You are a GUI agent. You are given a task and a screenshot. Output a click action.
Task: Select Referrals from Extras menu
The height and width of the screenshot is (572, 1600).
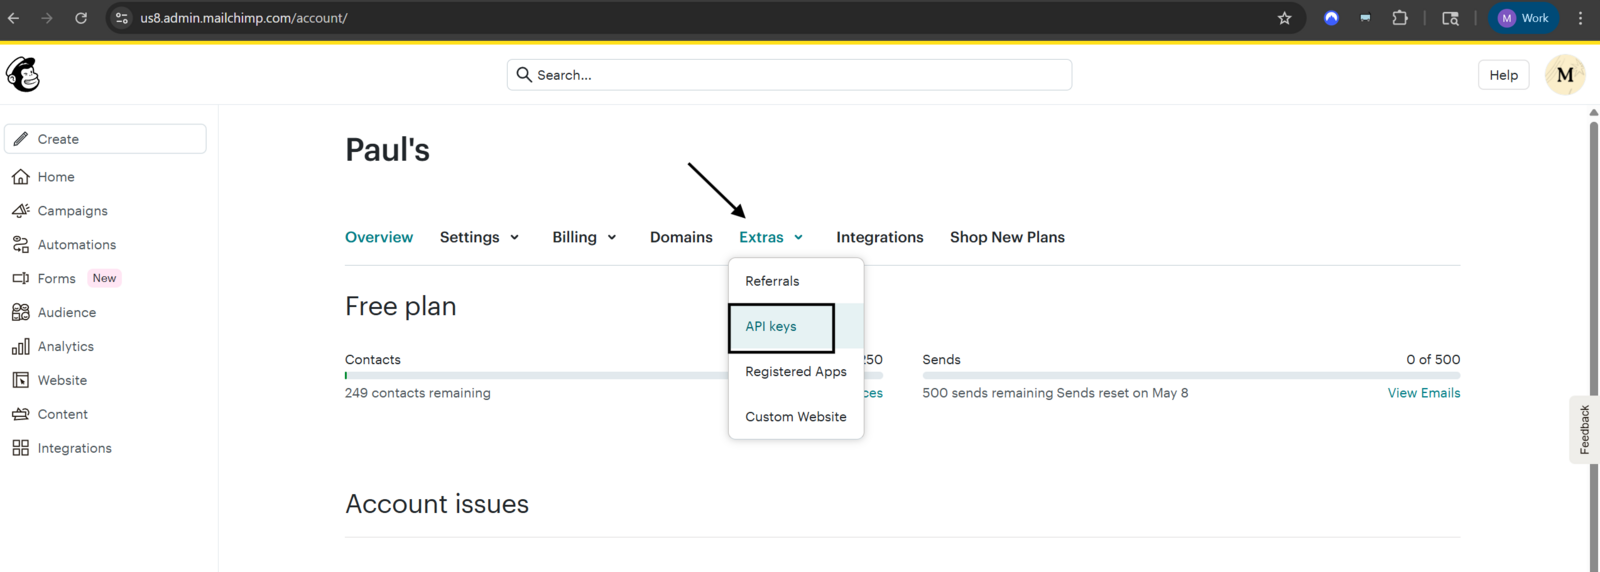[x=796, y=281]
